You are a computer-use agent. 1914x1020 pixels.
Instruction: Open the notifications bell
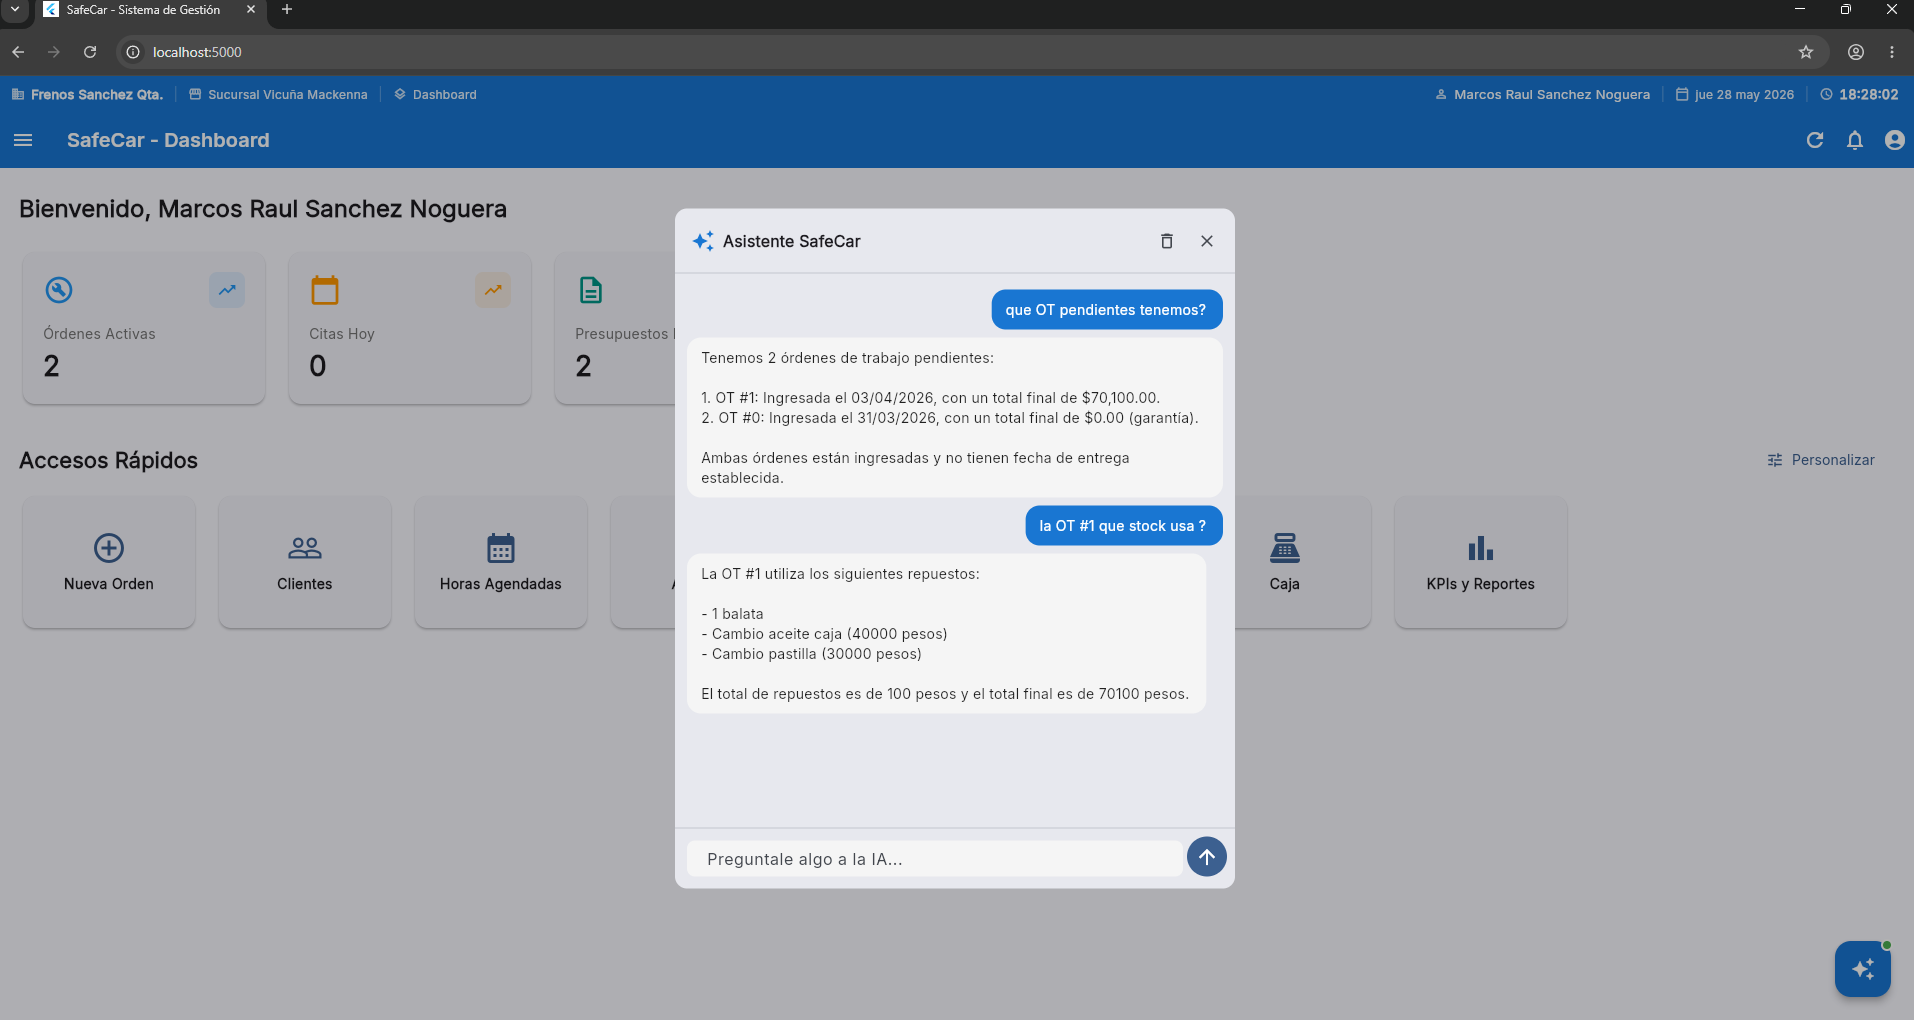(1855, 140)
